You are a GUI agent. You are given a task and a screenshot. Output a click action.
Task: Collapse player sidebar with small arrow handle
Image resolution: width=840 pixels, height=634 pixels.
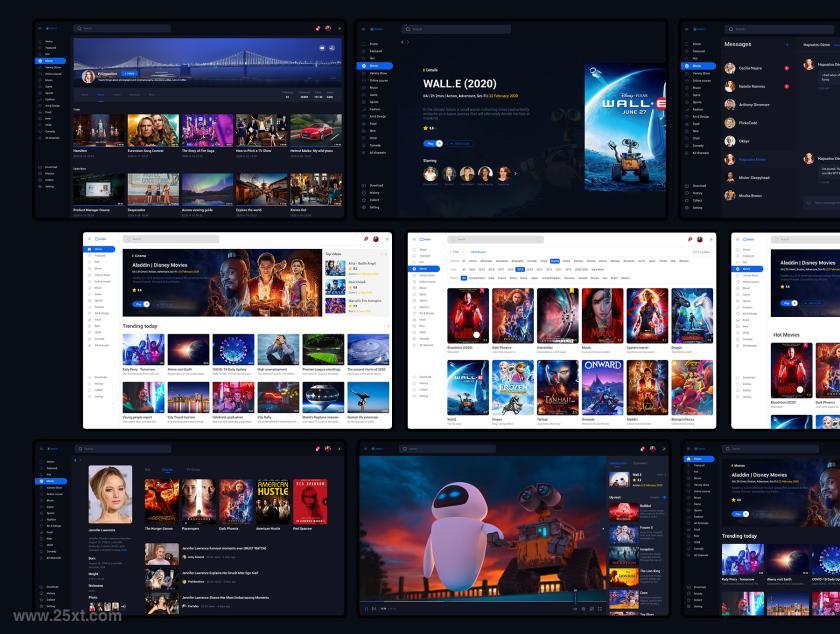pos(604,529)
